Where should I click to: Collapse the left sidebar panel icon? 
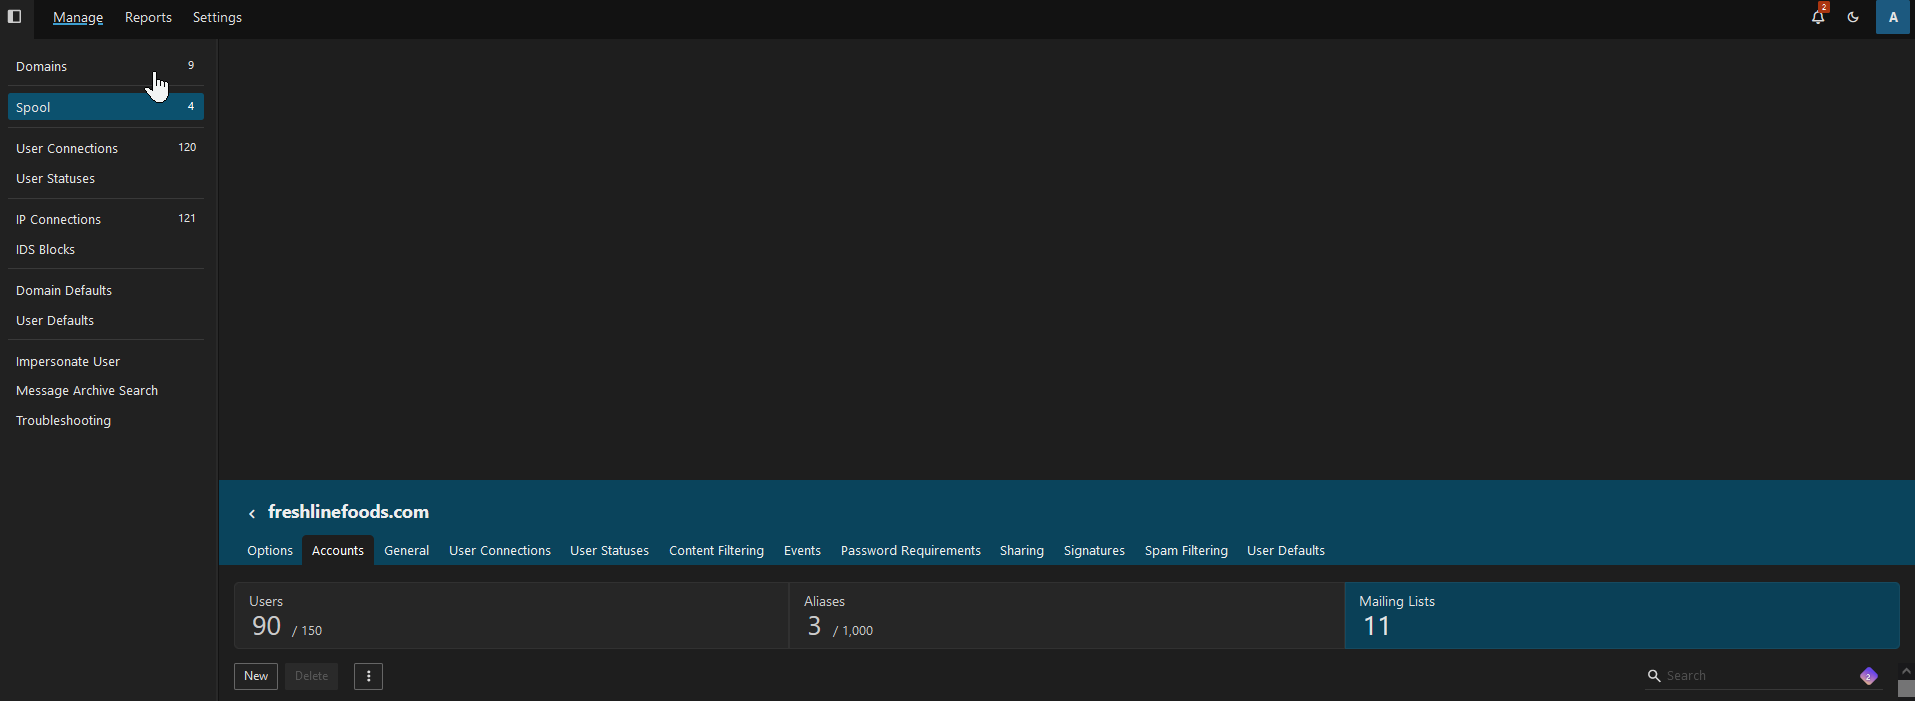[14, 17]
